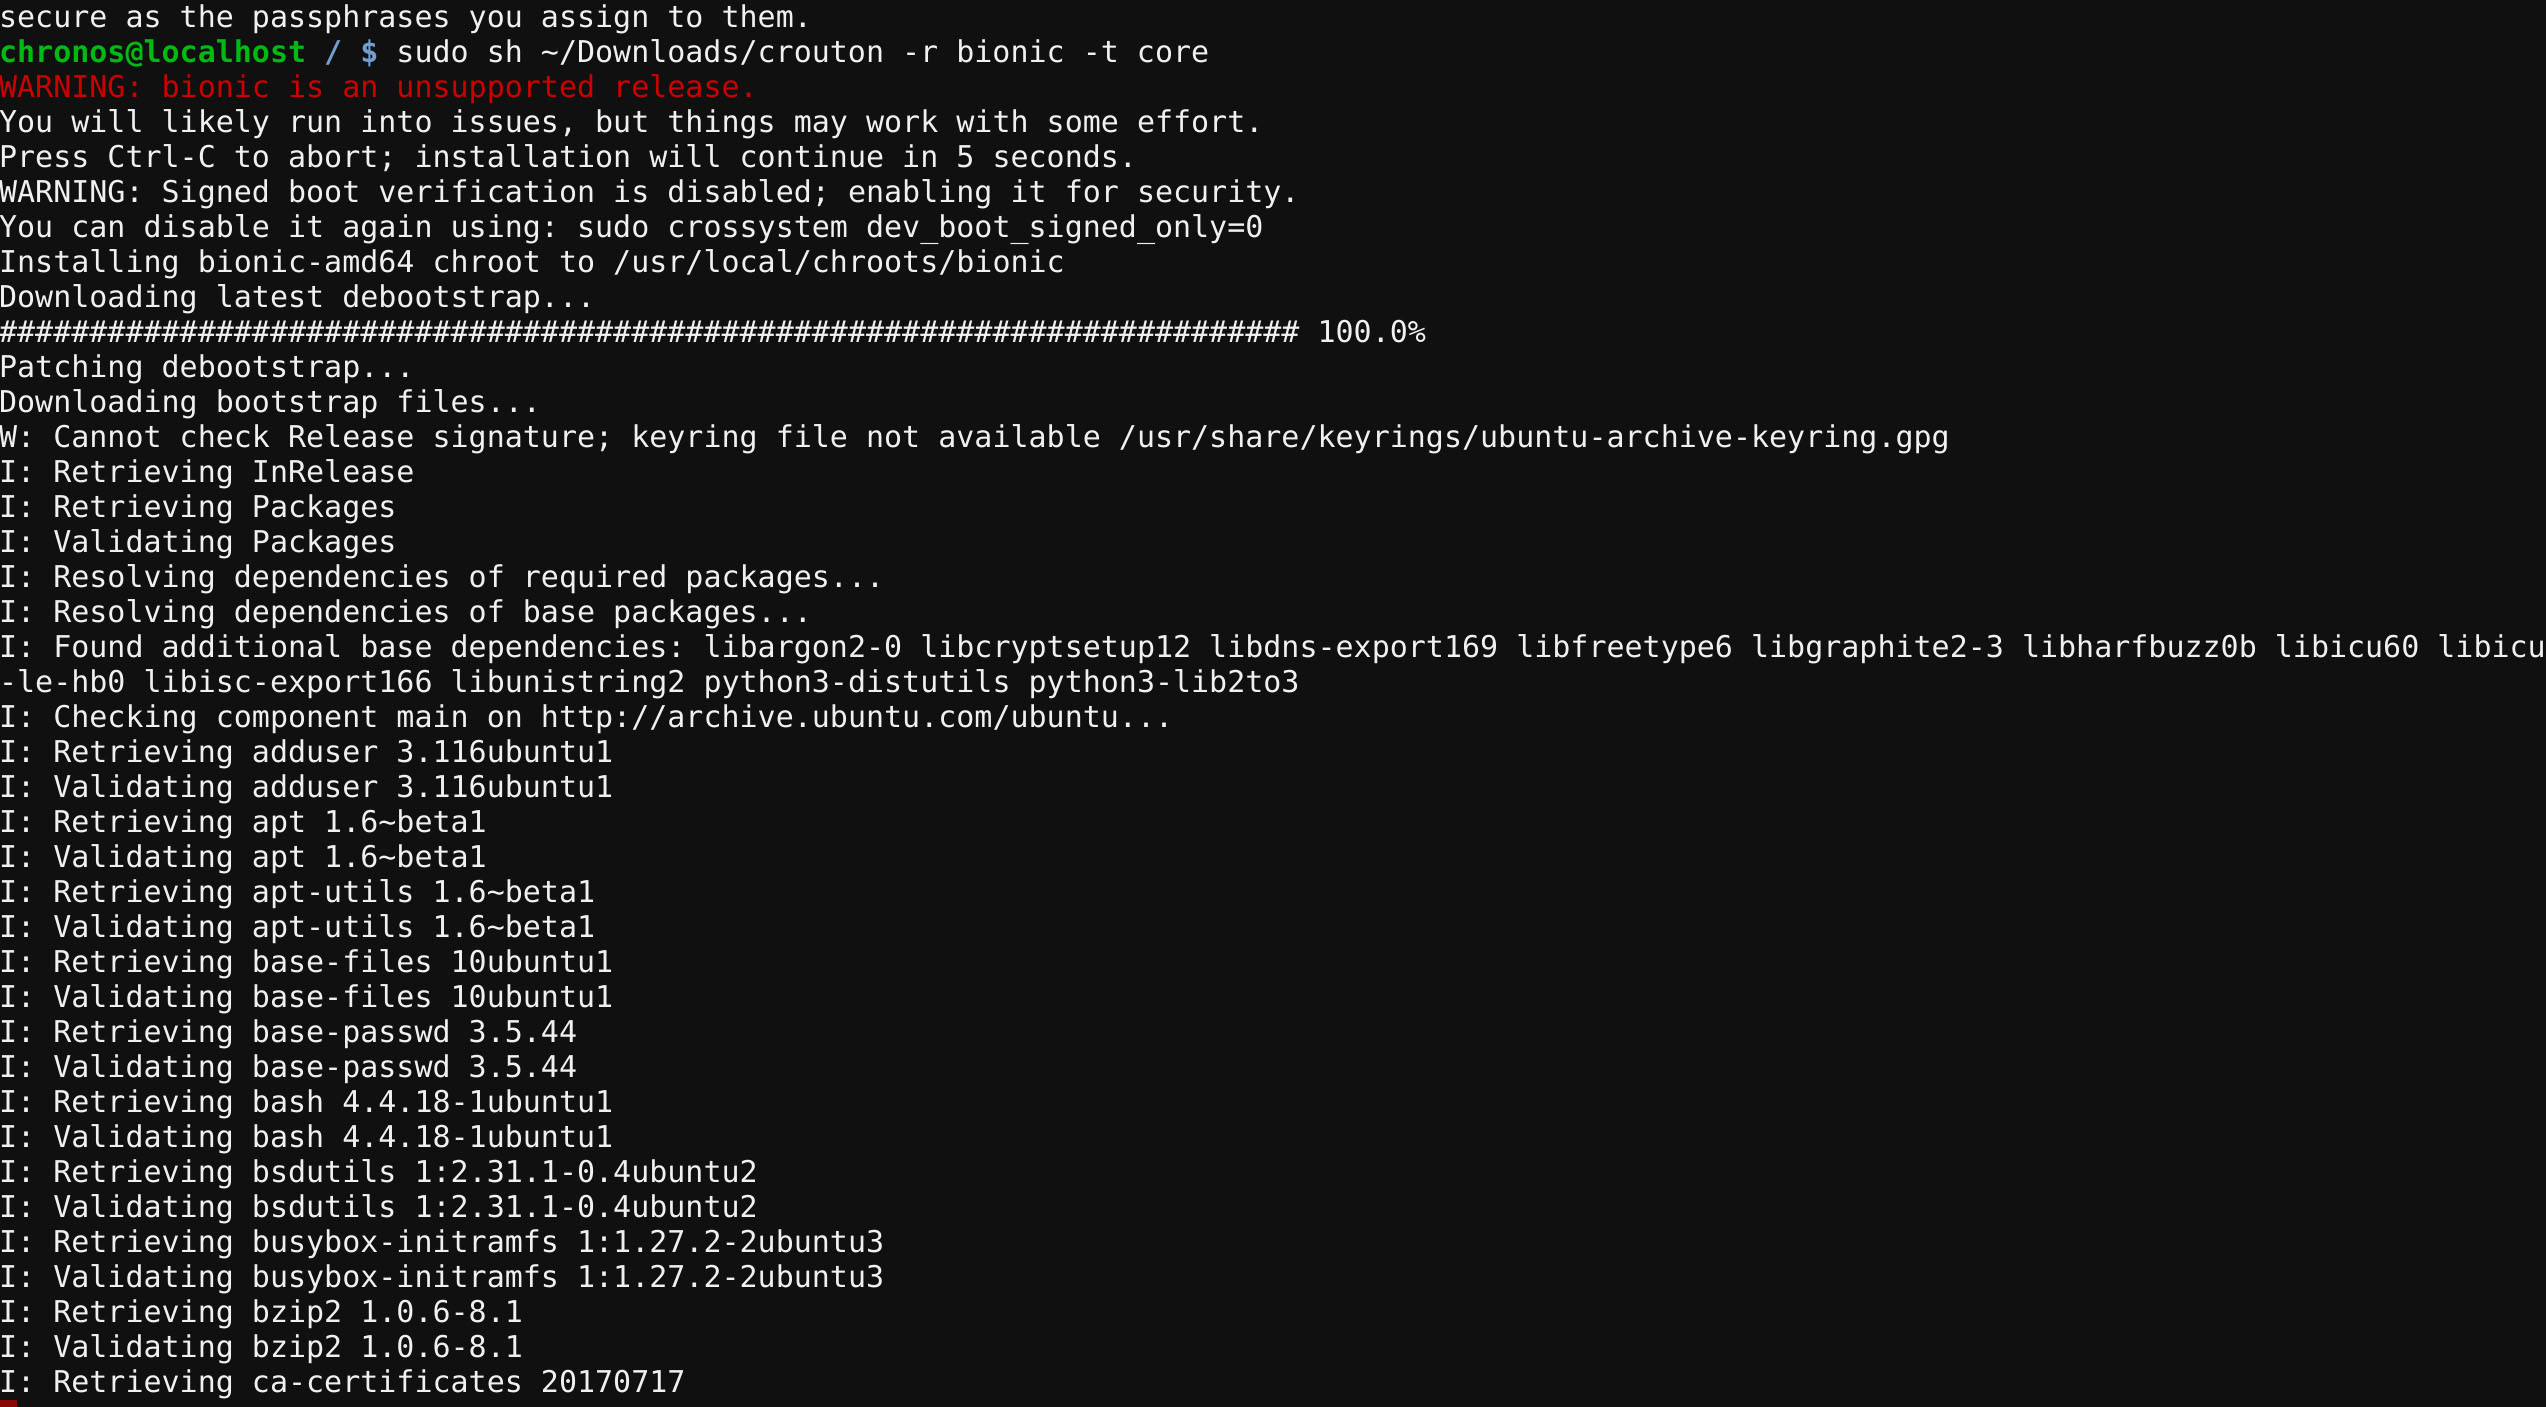
Task: Click the 100.0% download progress indicator
Action: coord(1371,332)
